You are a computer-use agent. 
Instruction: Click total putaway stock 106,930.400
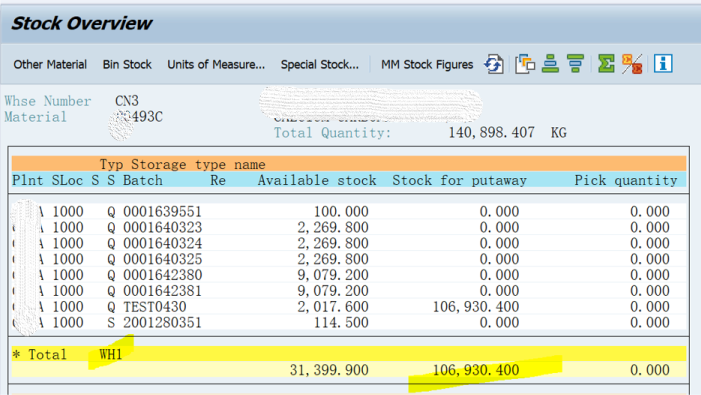pos(476,370)
